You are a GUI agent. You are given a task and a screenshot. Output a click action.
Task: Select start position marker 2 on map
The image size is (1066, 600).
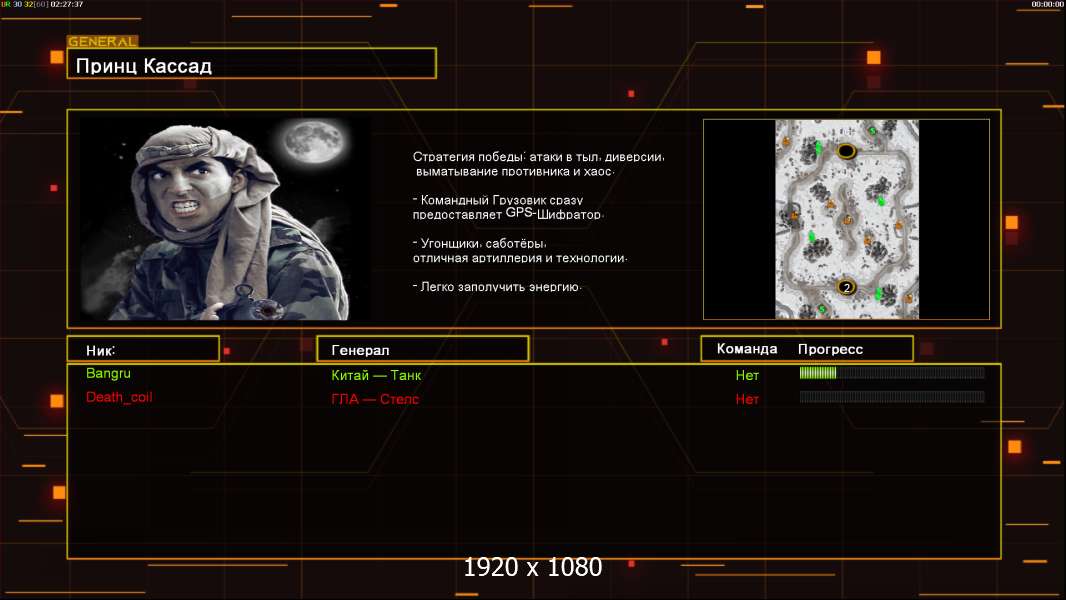846,287
